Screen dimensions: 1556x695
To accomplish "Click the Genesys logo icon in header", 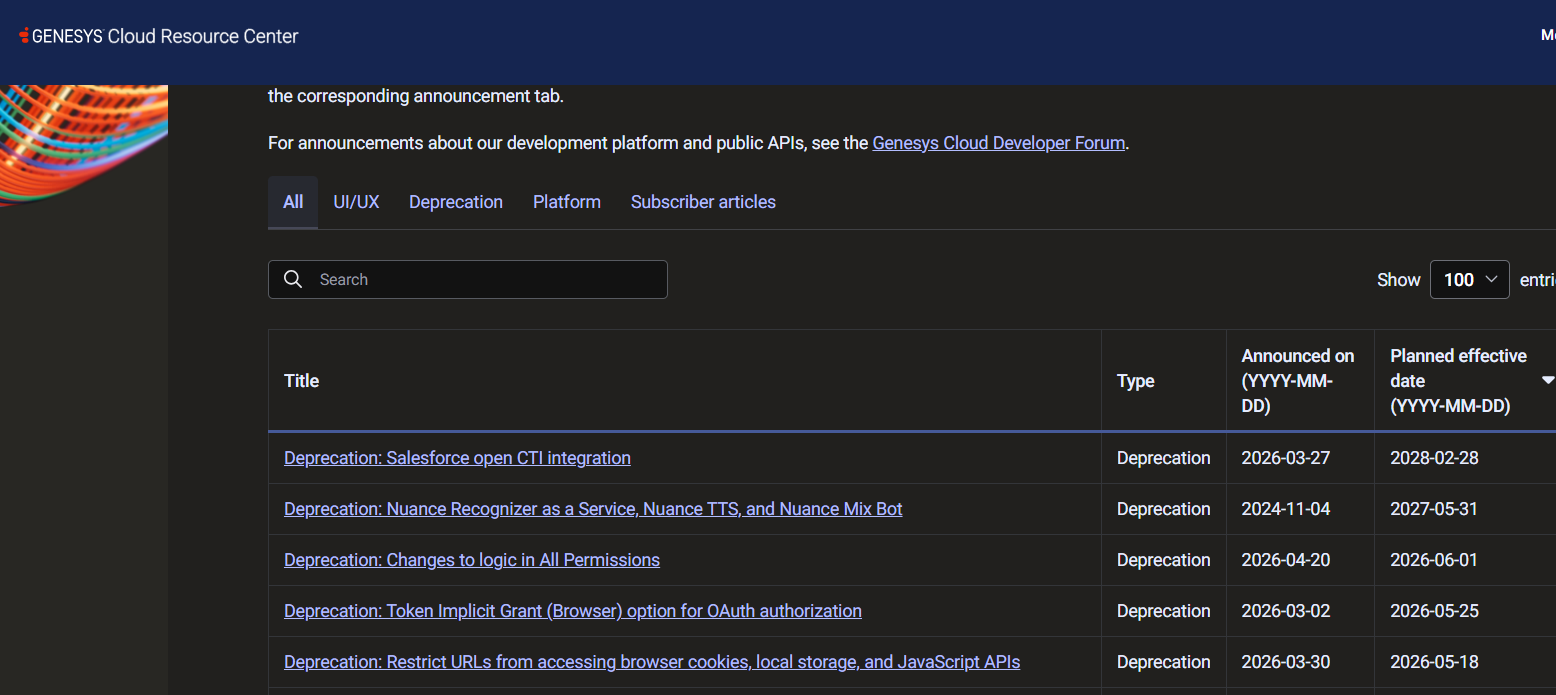I will (25, 36).
